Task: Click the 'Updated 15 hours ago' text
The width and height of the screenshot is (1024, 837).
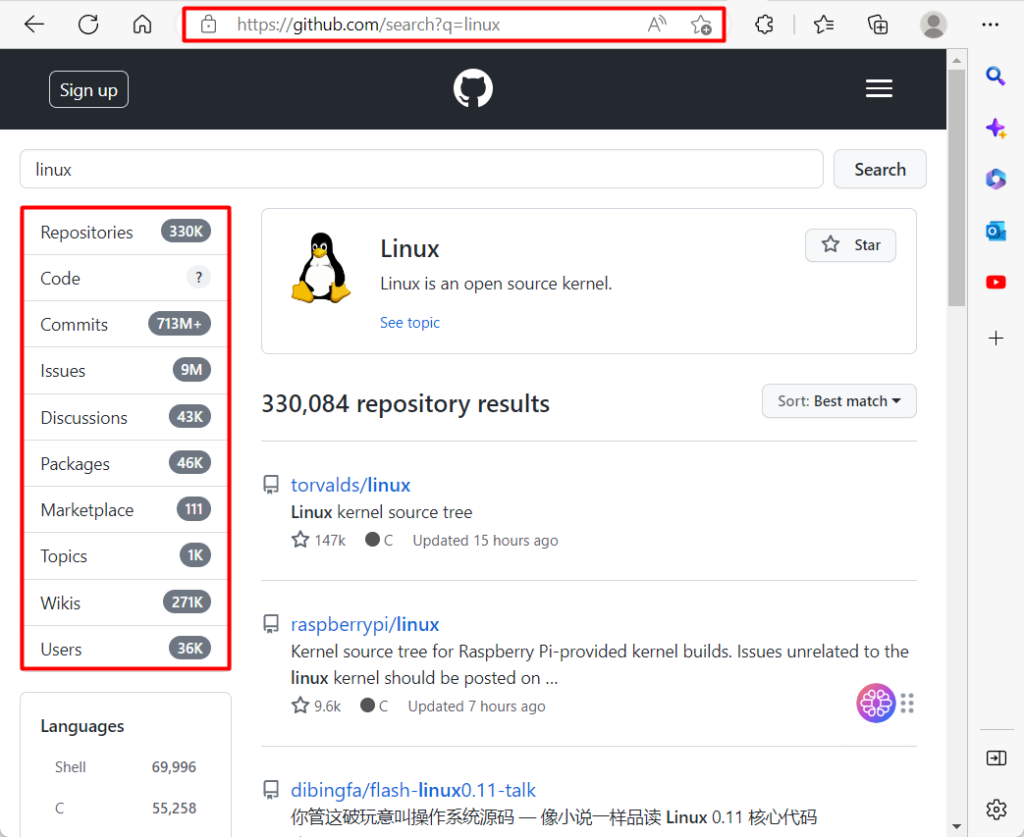Action: click(x=485, y=541)
